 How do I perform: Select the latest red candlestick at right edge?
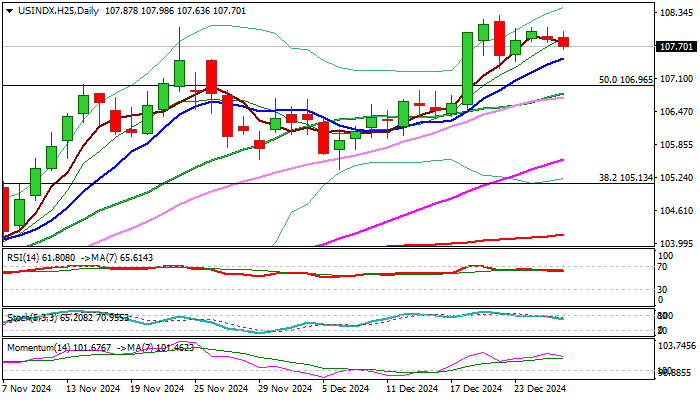[x=564, y=42]
